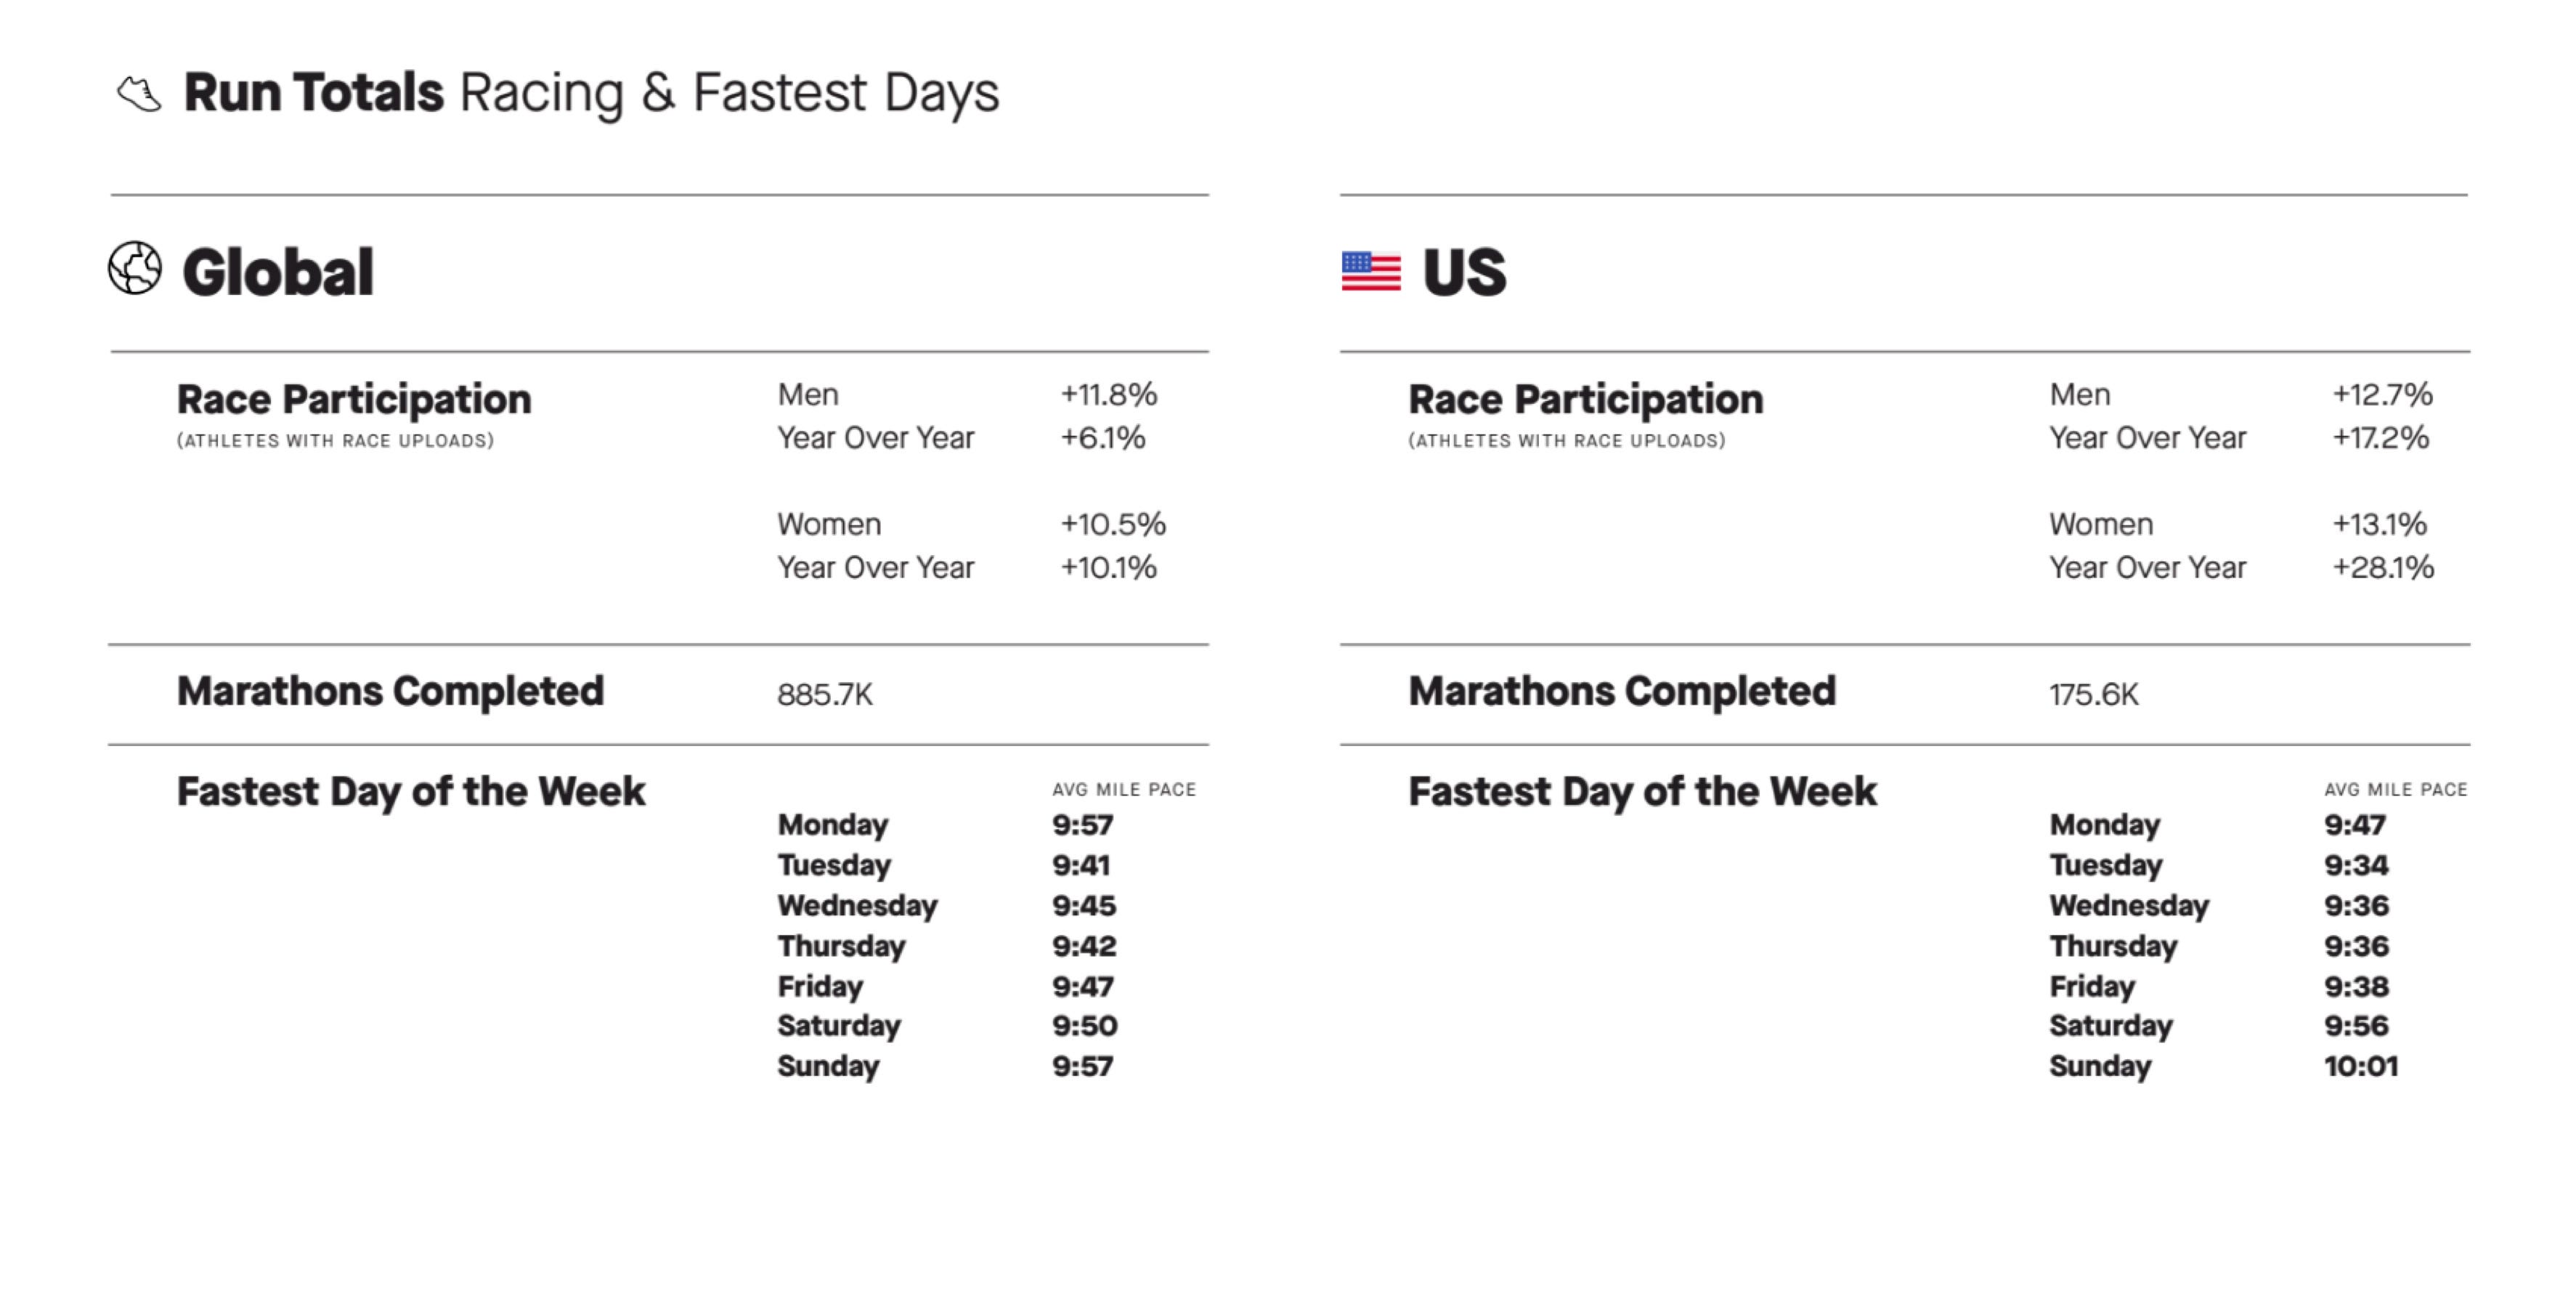This screenshot has width=2576, height=1312.
Task: Select Global Tuesday pace 9:41
Action: point(1081,865)
